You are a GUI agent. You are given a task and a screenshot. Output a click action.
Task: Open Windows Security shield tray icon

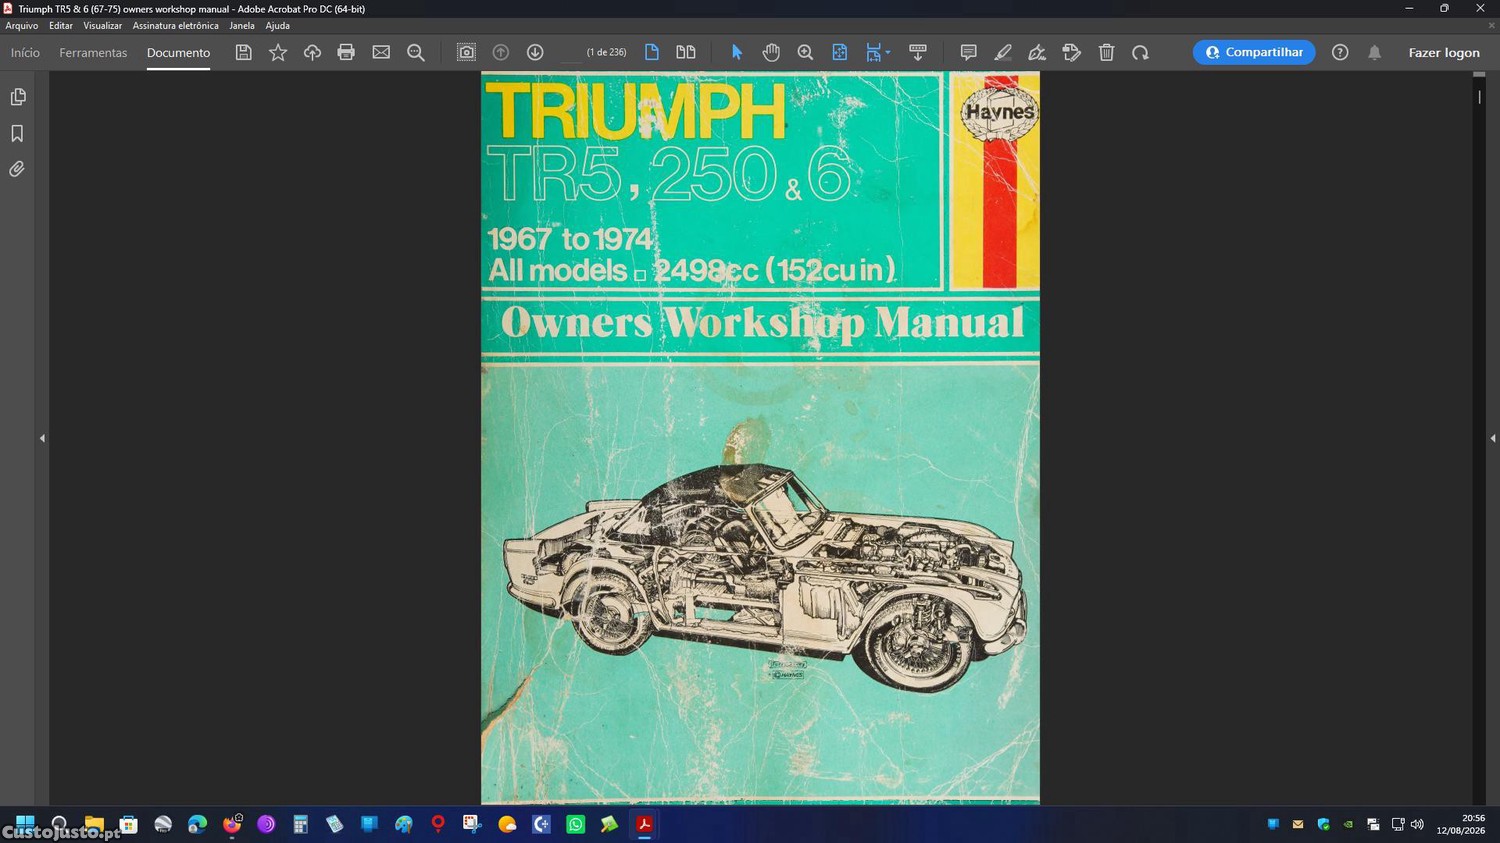(x=1323, y=824)
